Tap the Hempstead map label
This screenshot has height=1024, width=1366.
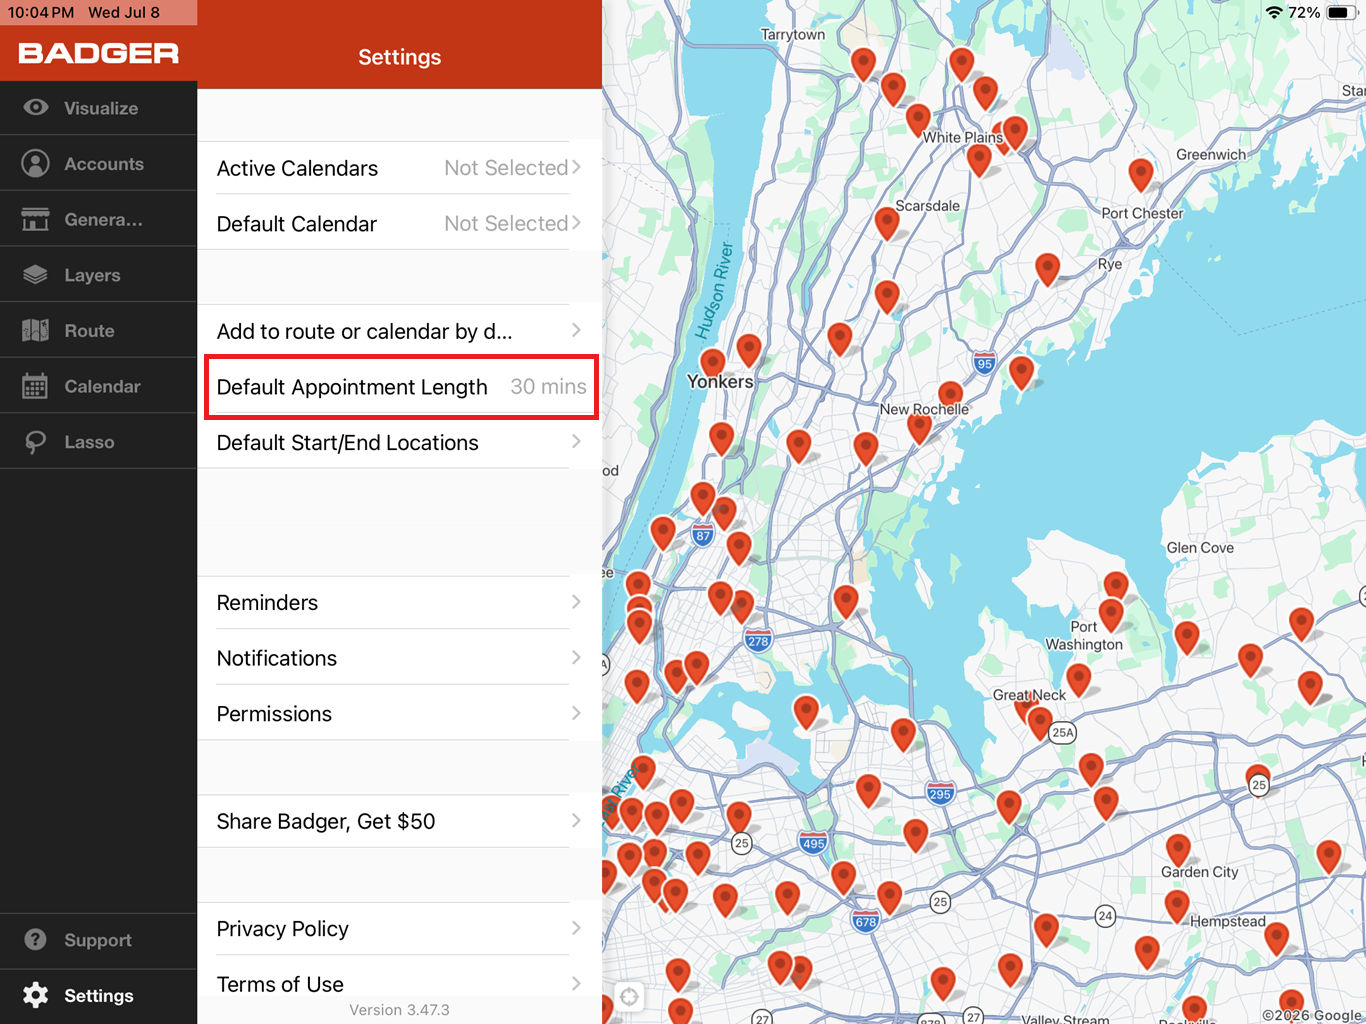point(1228,922)
